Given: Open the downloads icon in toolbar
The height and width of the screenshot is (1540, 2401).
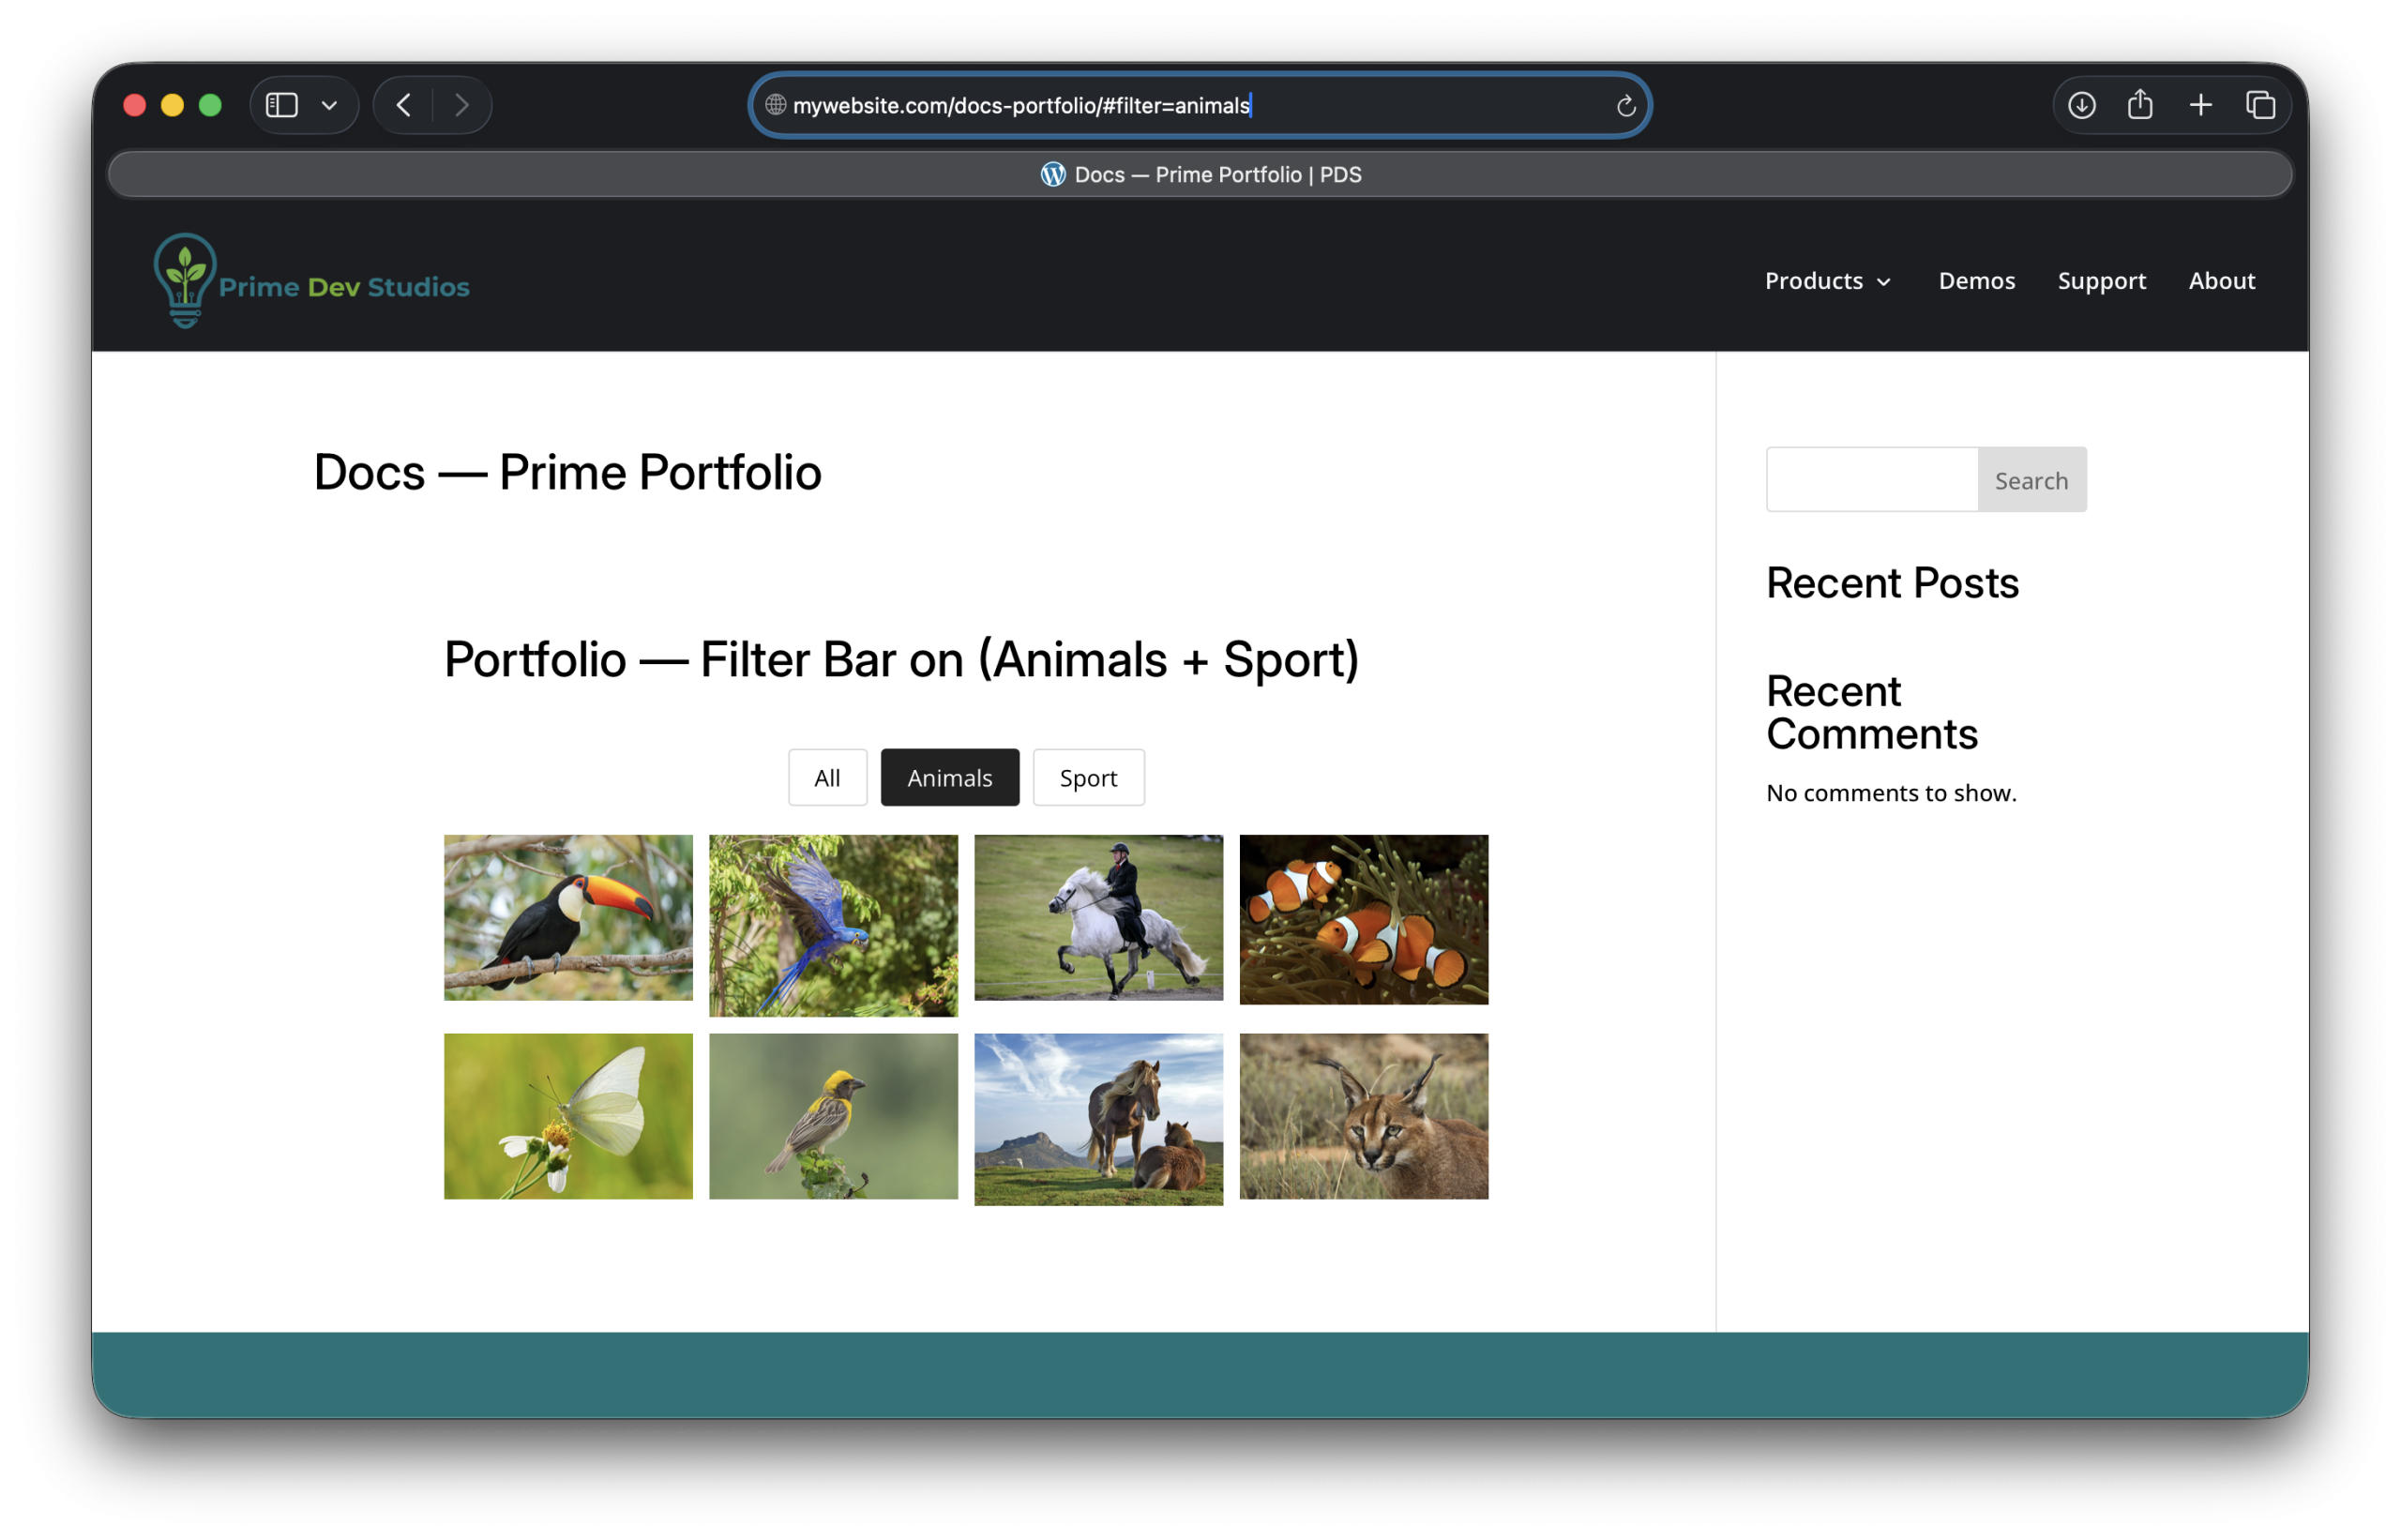Looking at the screenshot, I should pos(2081,105).
